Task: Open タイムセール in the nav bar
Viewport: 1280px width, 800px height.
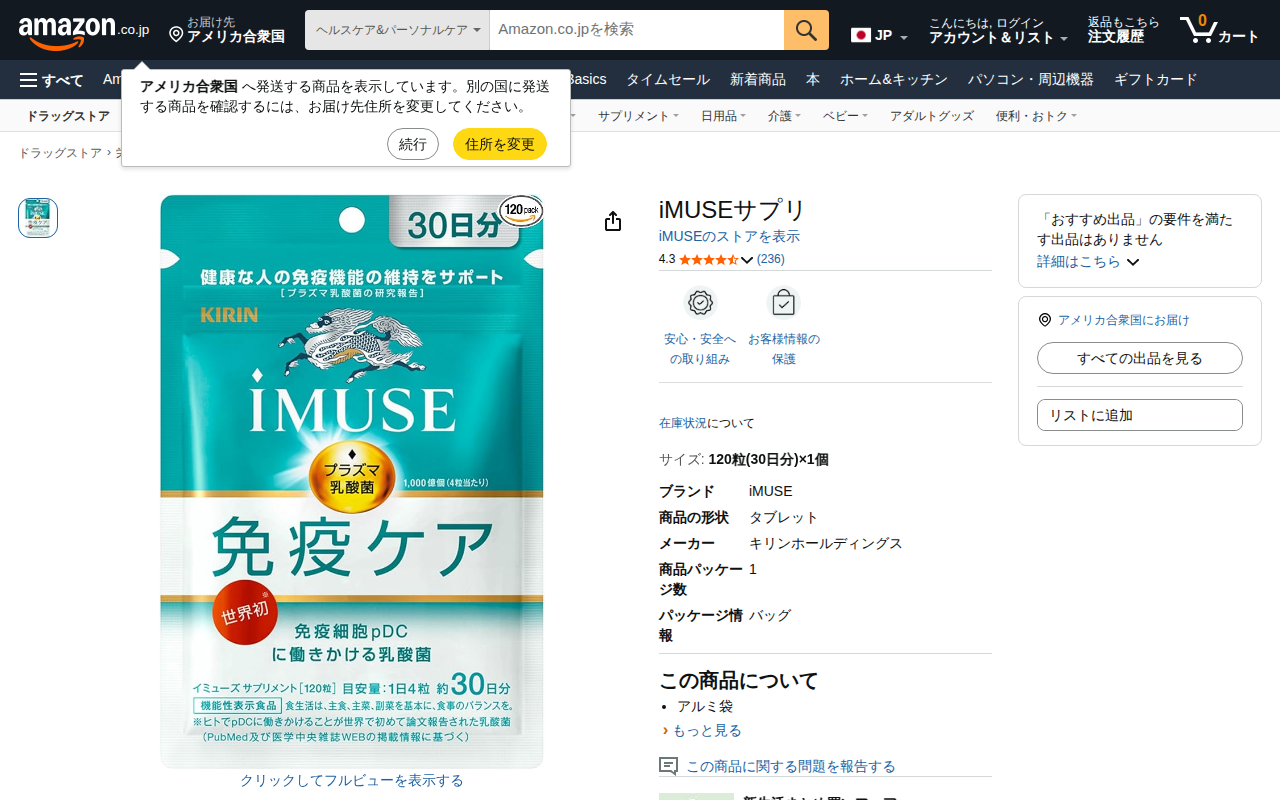Action: (668, 80)
